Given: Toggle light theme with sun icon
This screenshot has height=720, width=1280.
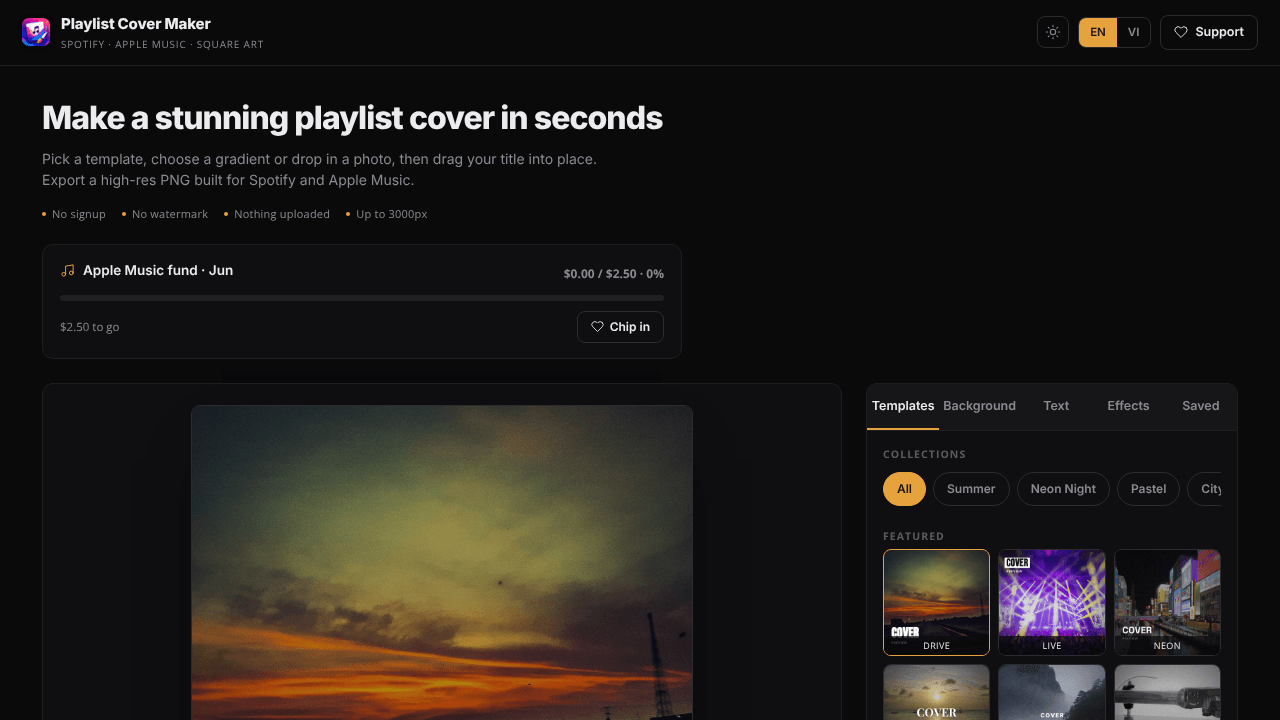Looking at the screenshot, I should click(x=1053, y=32).
